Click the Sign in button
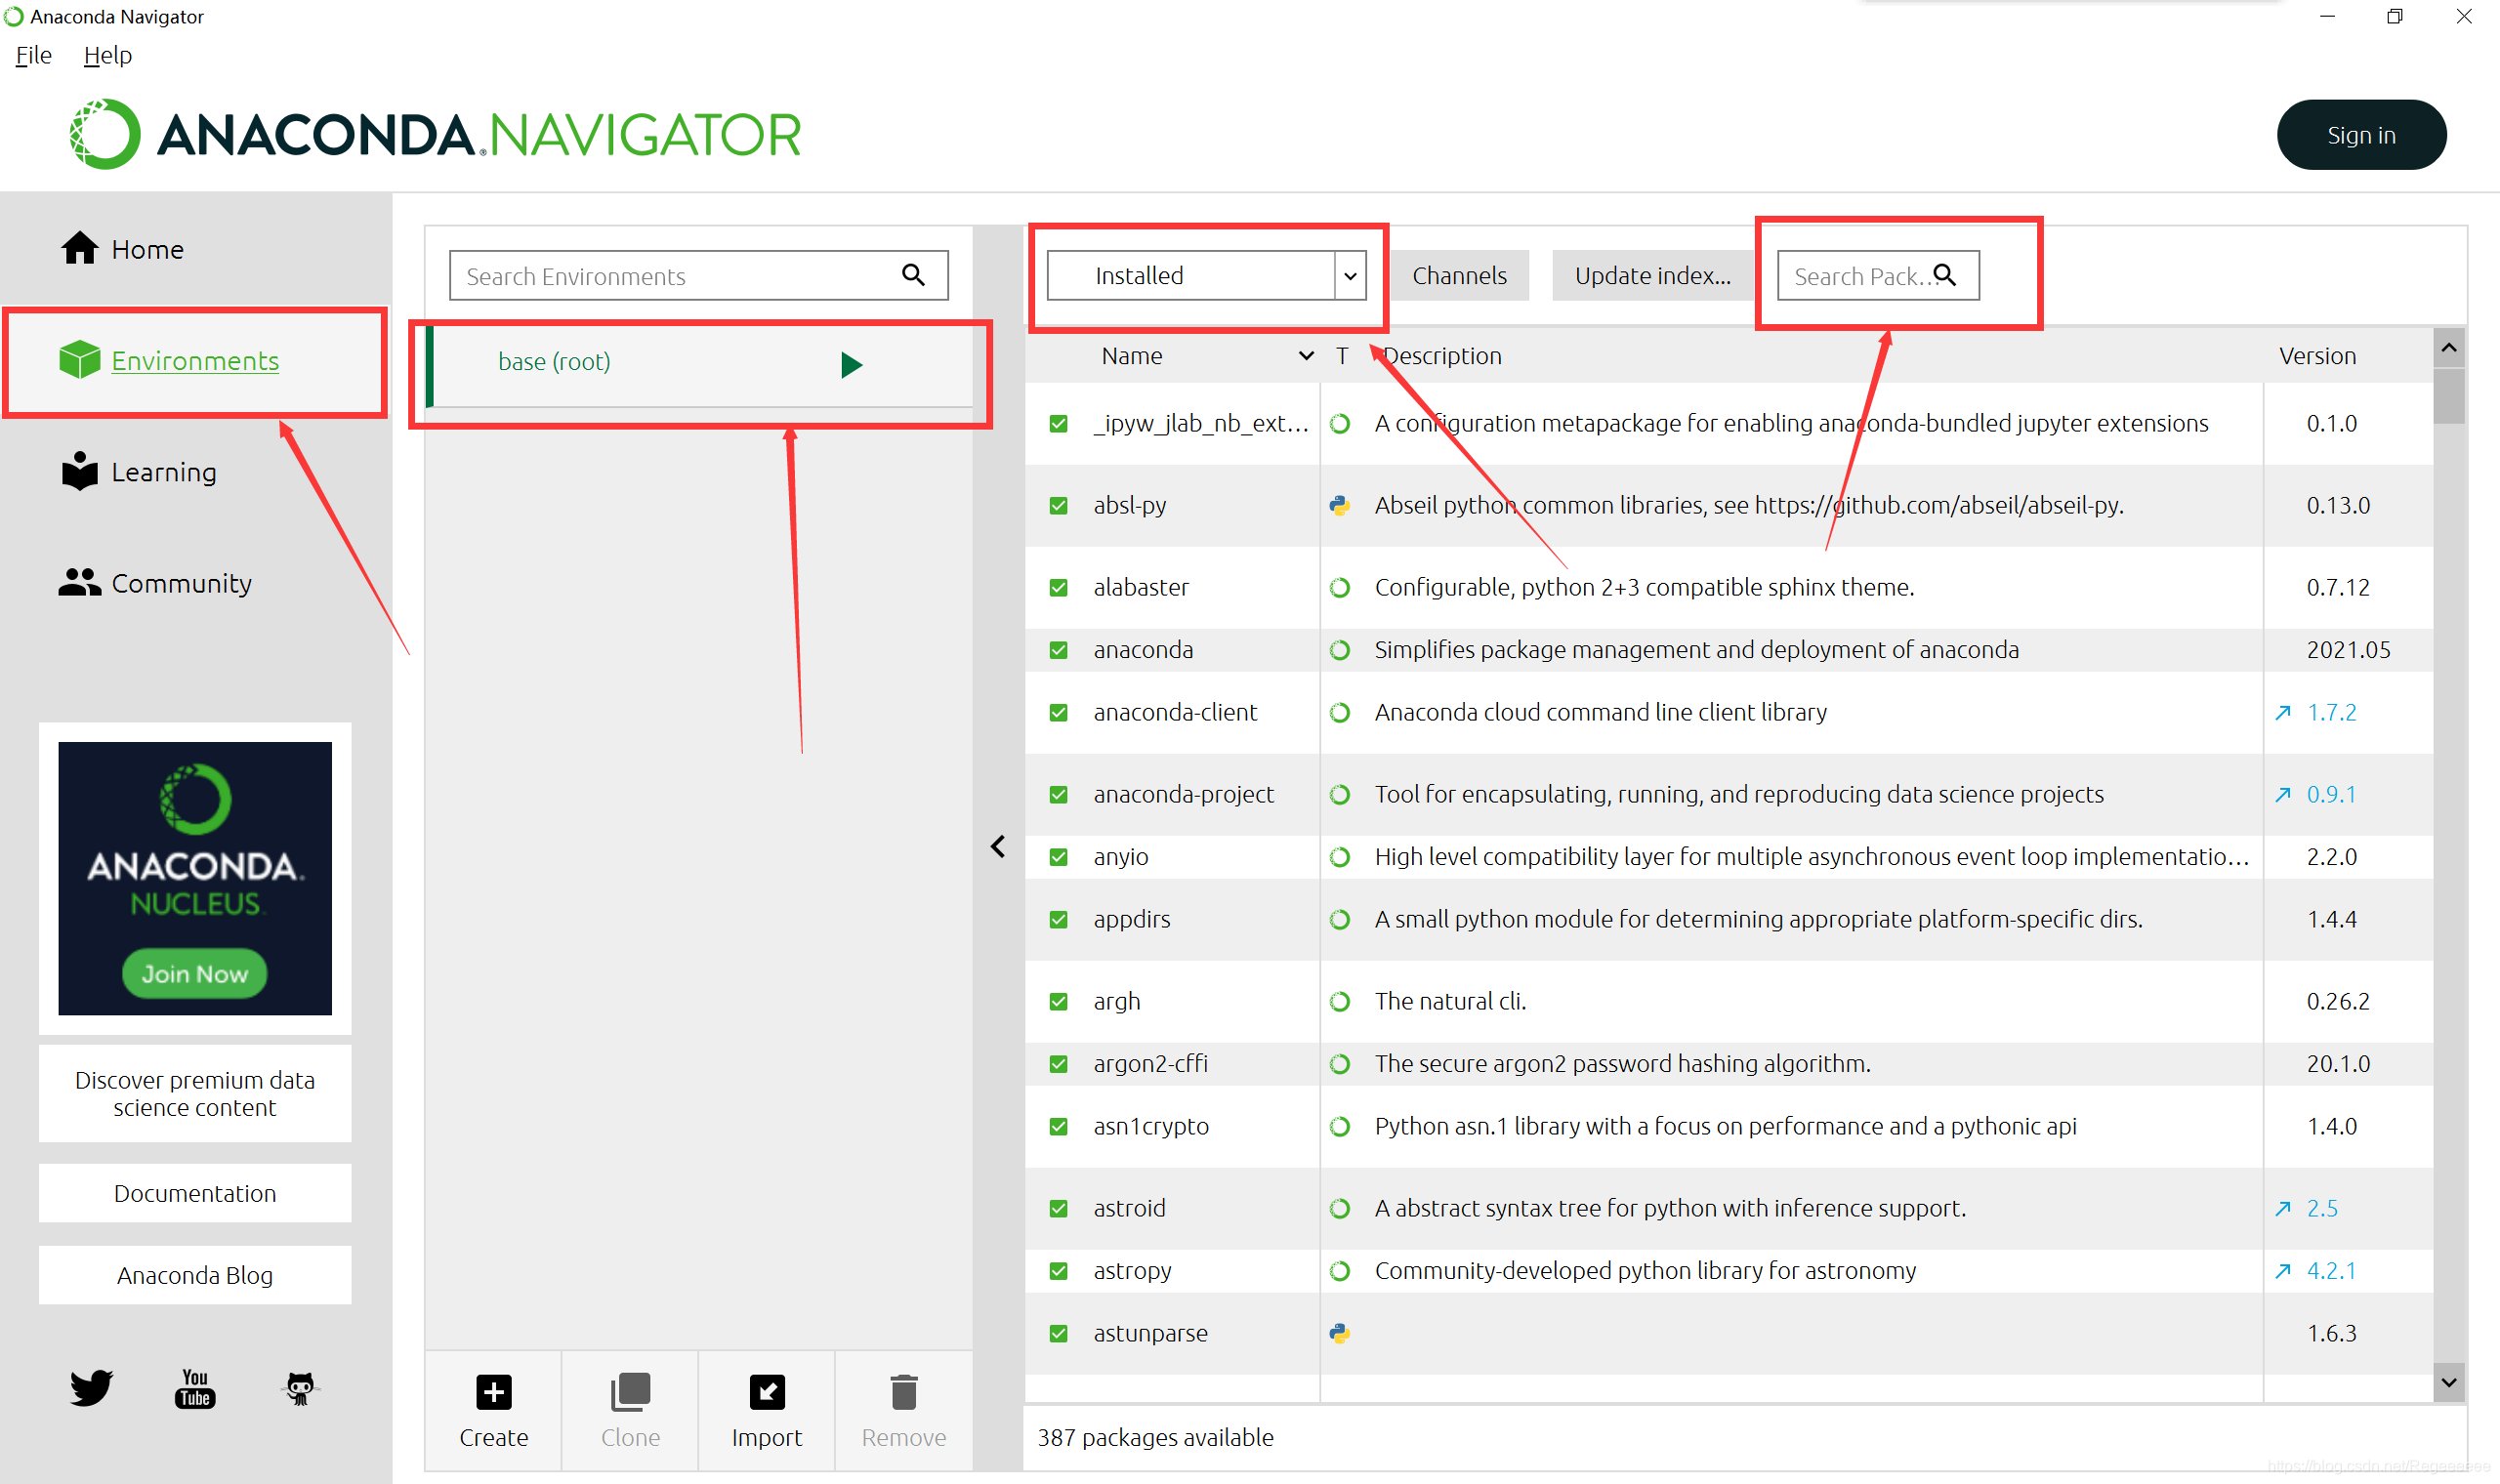This screenshot has height=1484, width=2500. 2360,135
